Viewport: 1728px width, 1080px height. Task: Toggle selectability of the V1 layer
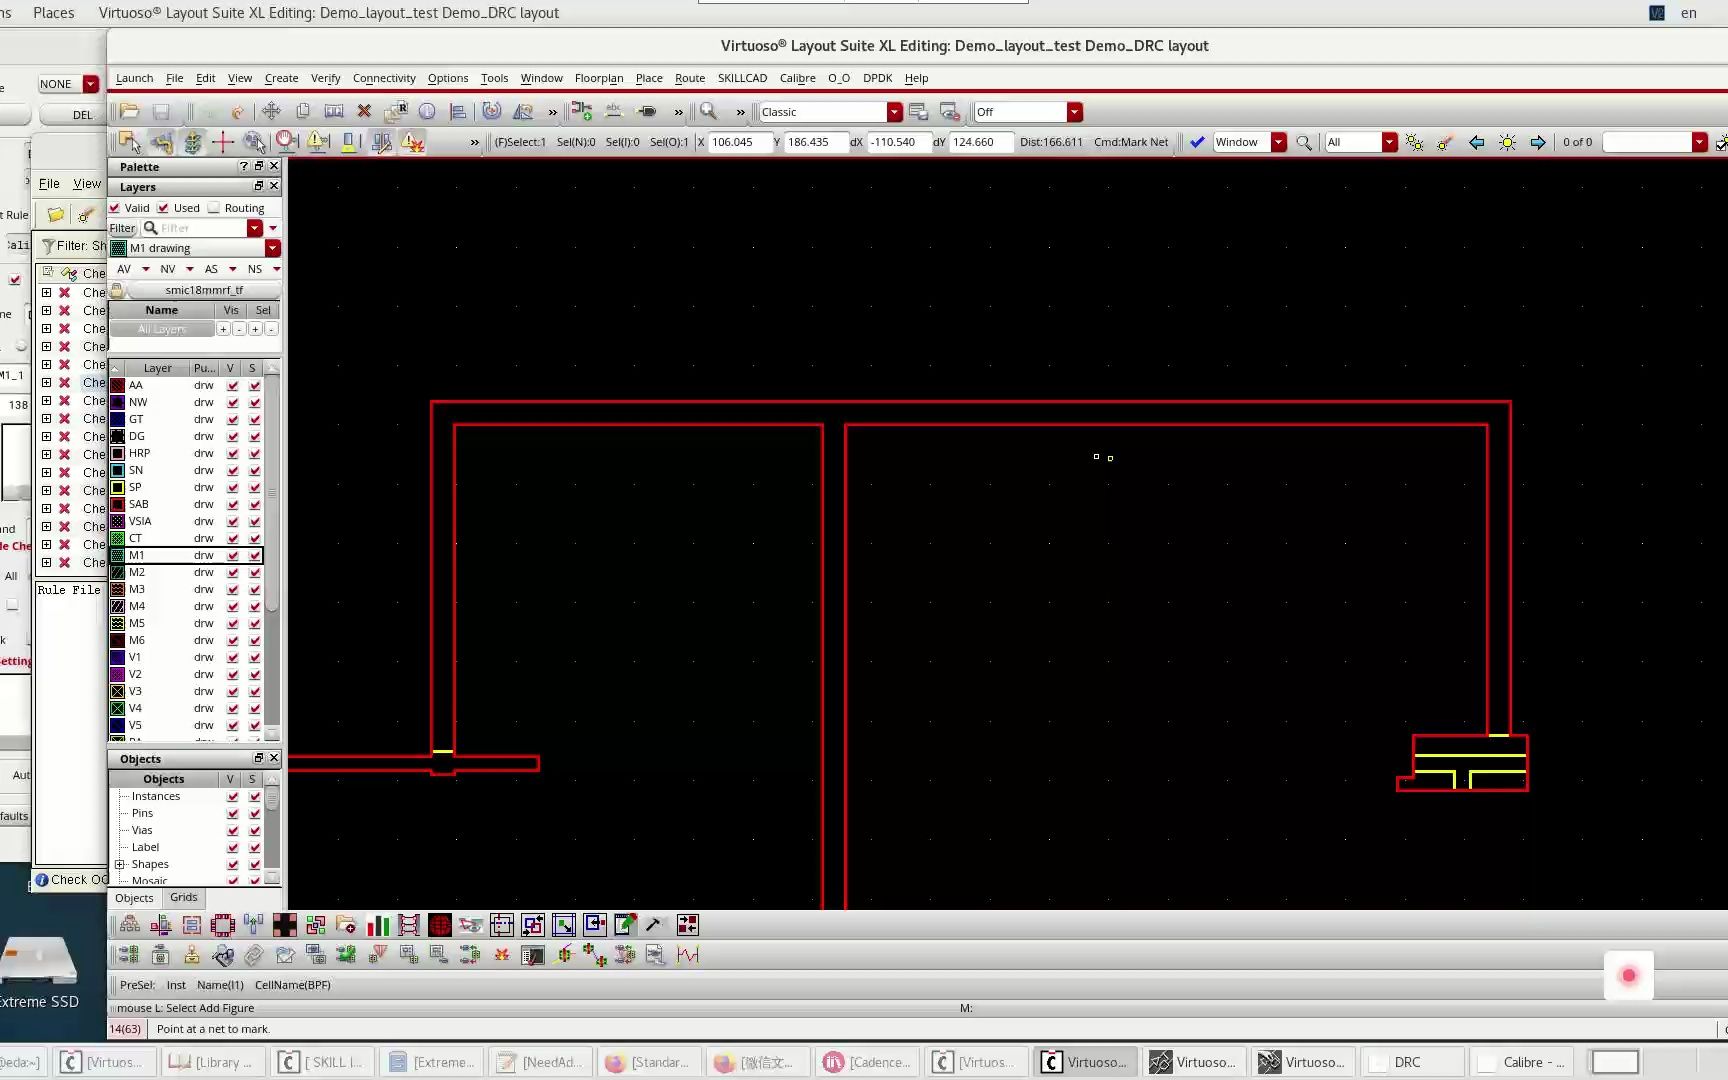point(255,657)
